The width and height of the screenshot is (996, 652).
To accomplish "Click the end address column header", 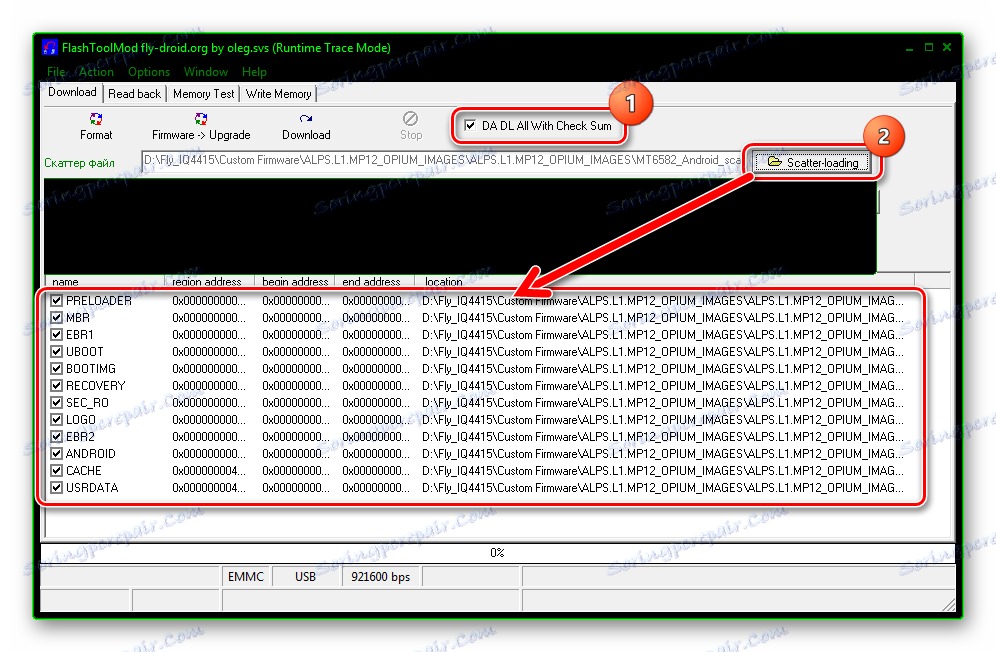I will pos(375,281).
